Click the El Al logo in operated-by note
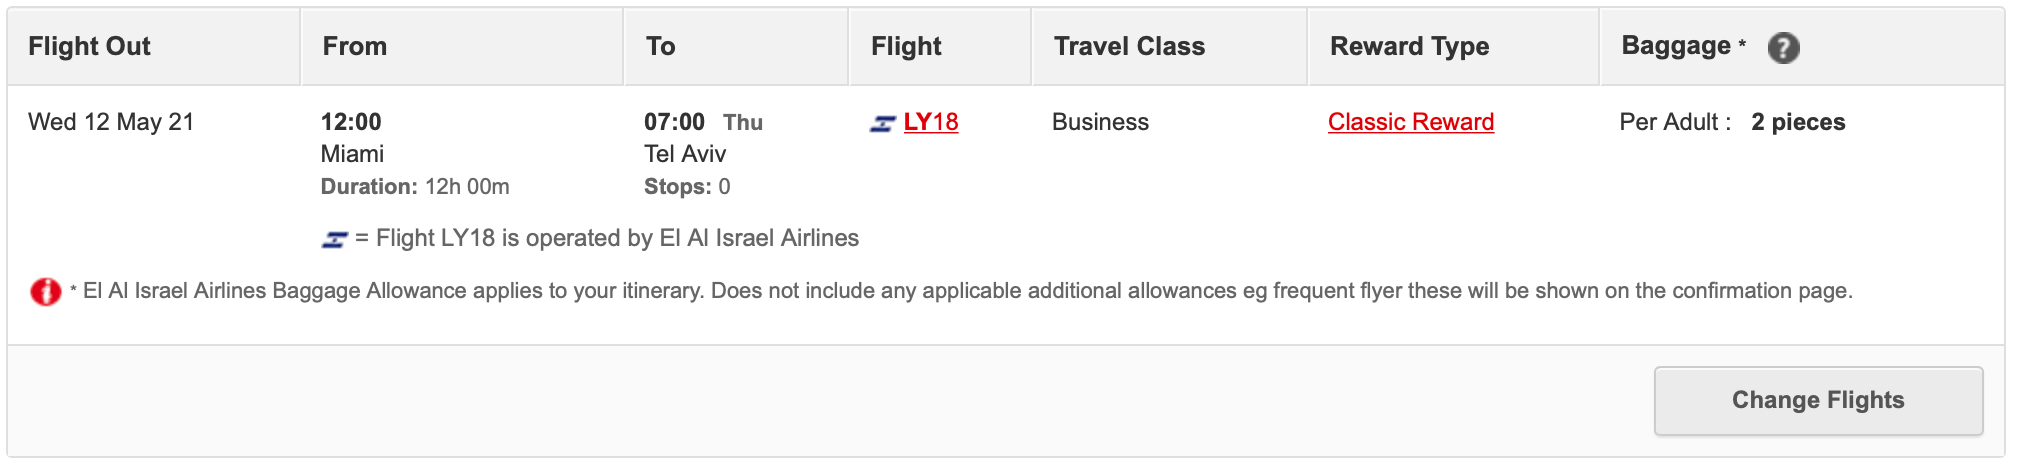The image size is (2020, 468). coord(334,240)
